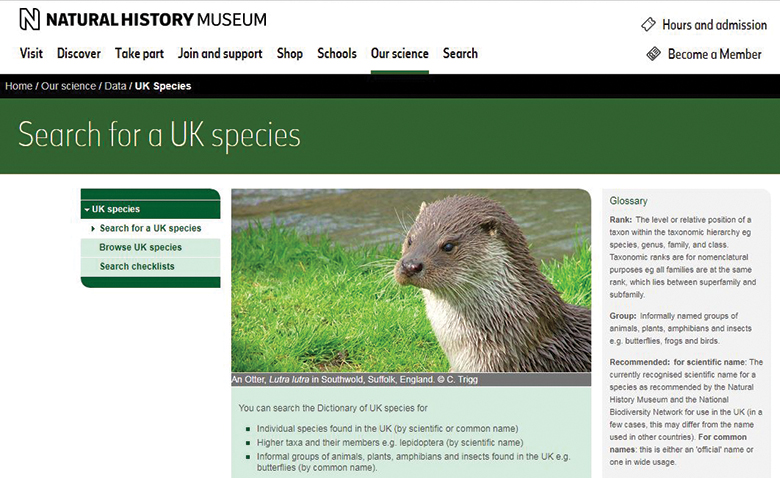
Task: Open the Join and support menu
Action: (220, 54)
